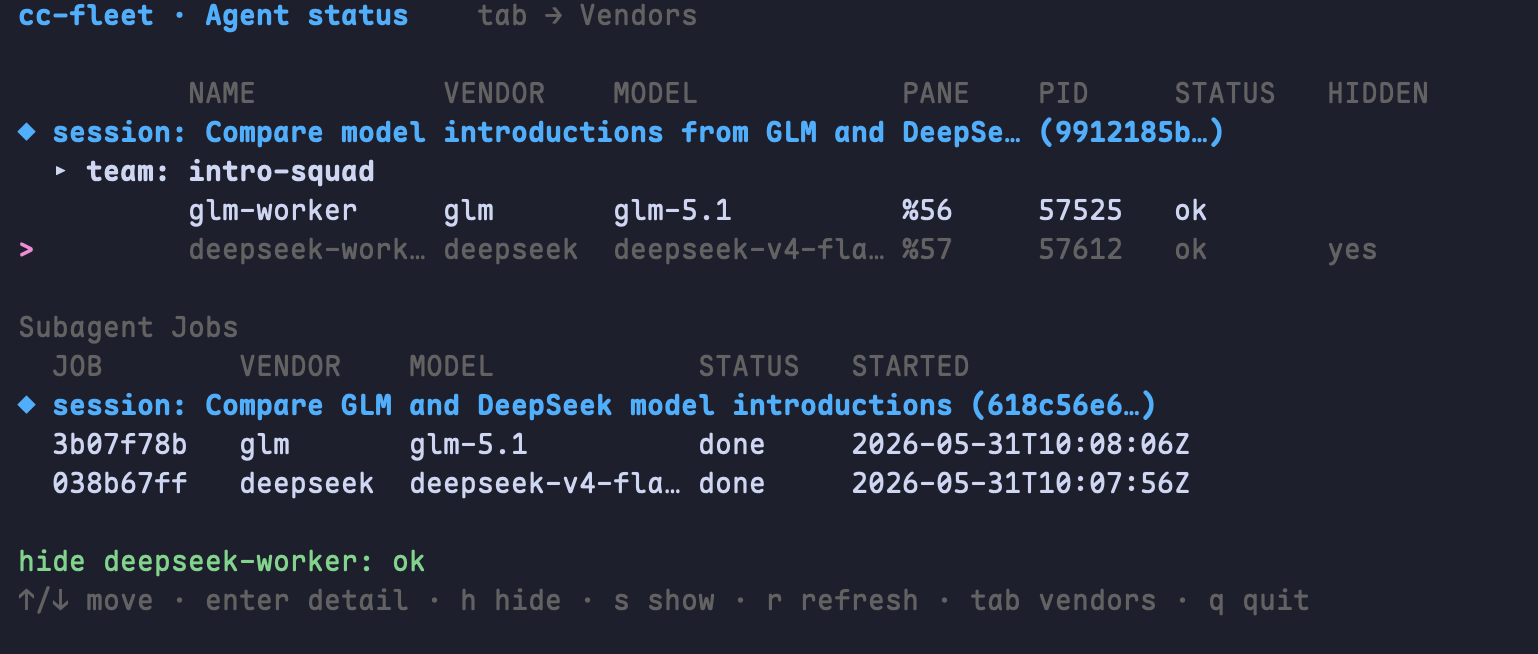Click the 'hide deepseek-worker: ok' status message

pyautogui.click(x=222, y=561)
